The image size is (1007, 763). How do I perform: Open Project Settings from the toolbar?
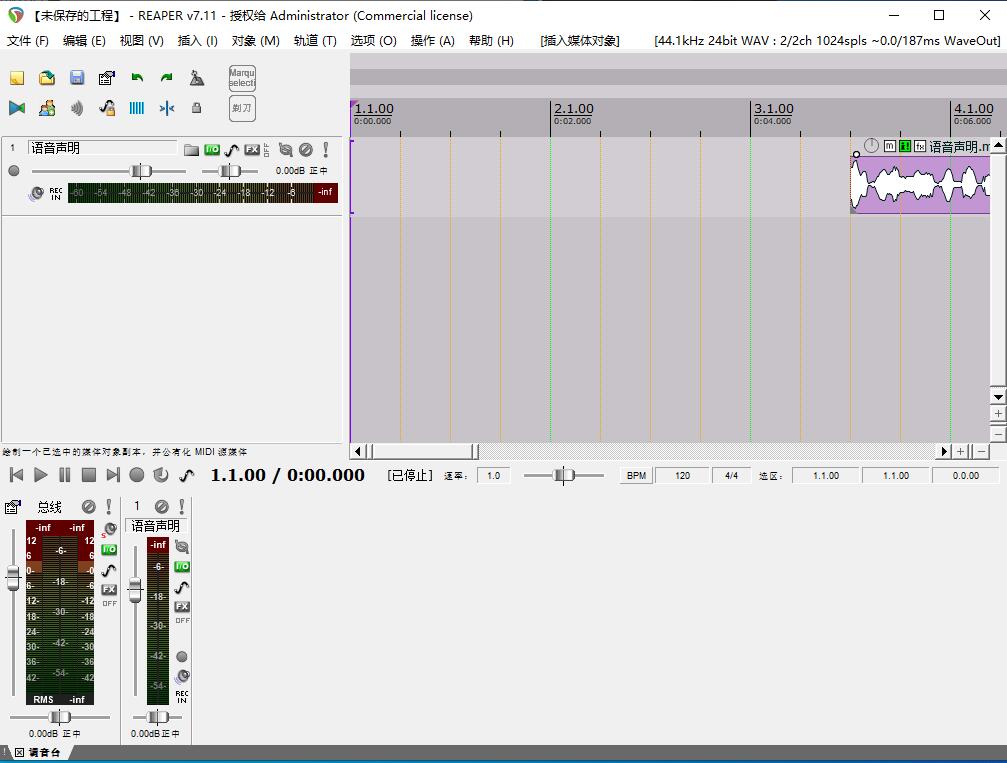pos(107,78)
